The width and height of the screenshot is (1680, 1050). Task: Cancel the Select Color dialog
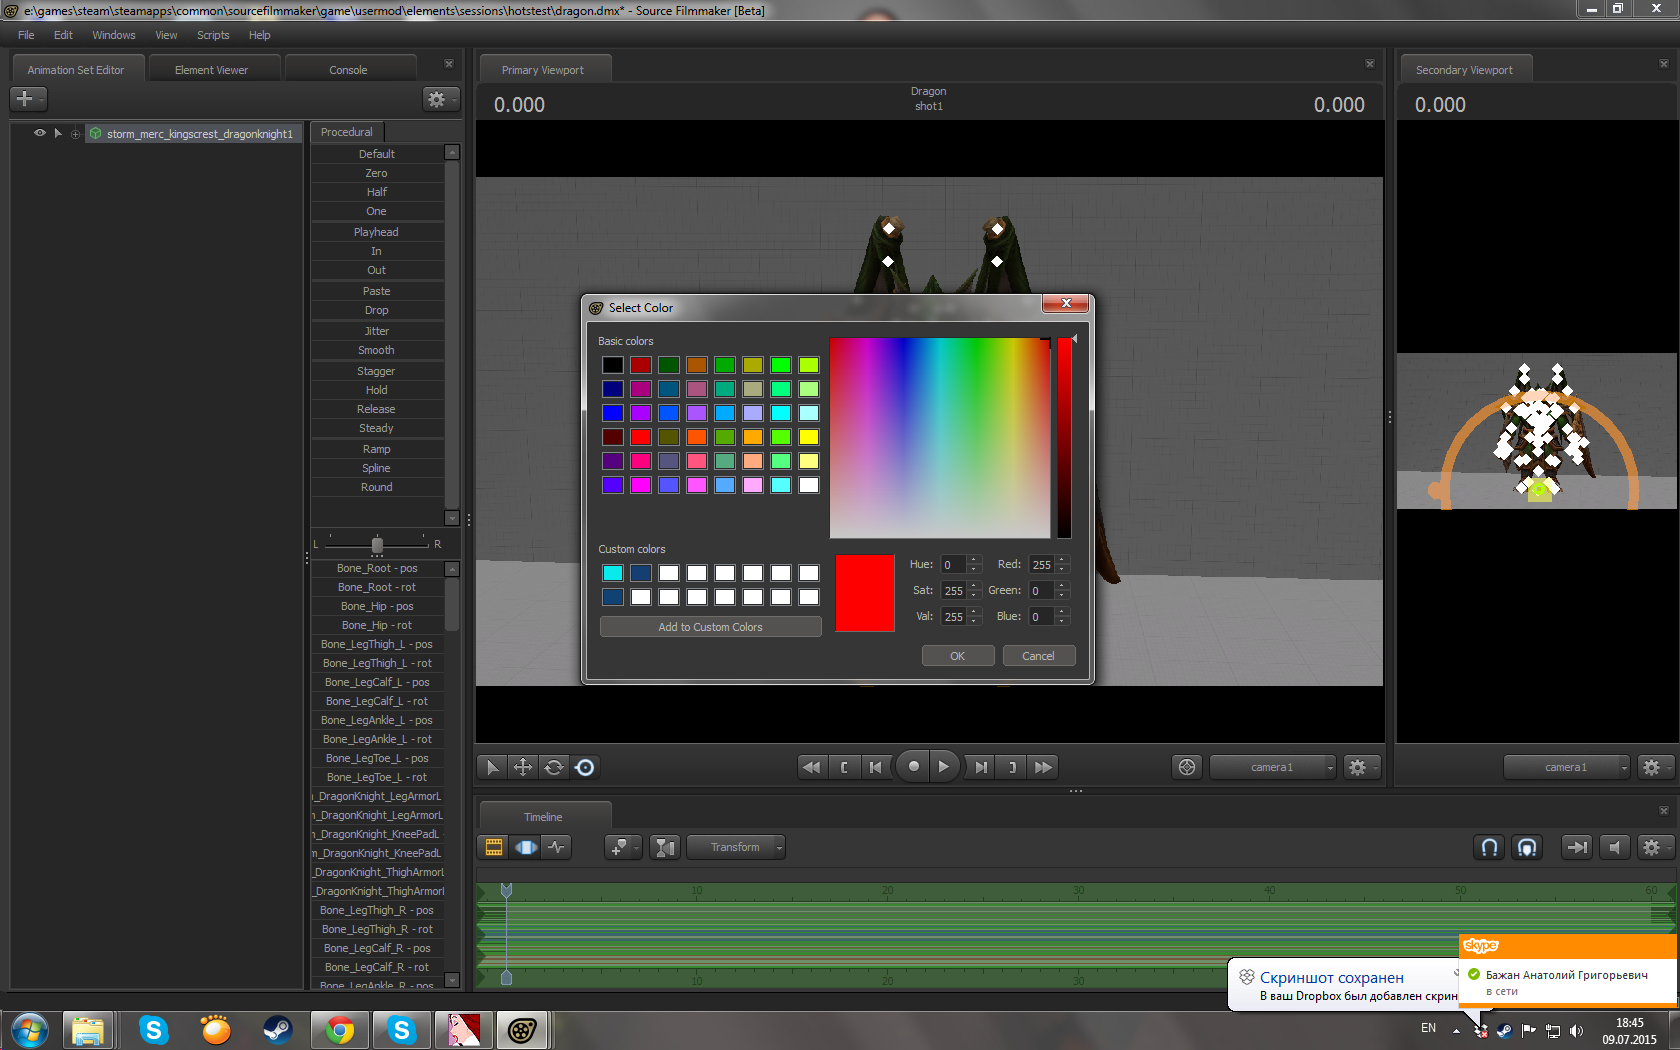1039,656
